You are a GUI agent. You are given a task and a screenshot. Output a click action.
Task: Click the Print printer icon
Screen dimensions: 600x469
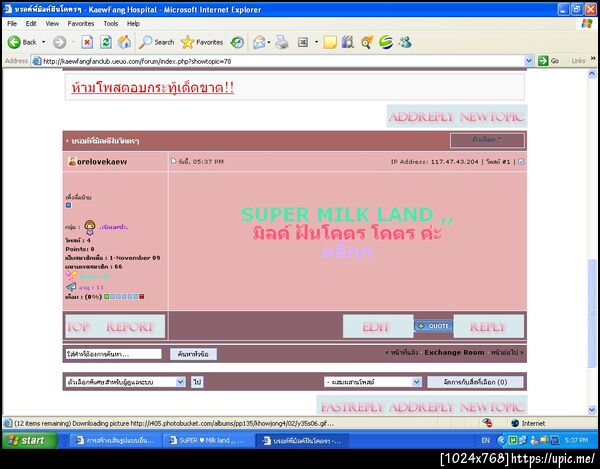pos(282,42)
